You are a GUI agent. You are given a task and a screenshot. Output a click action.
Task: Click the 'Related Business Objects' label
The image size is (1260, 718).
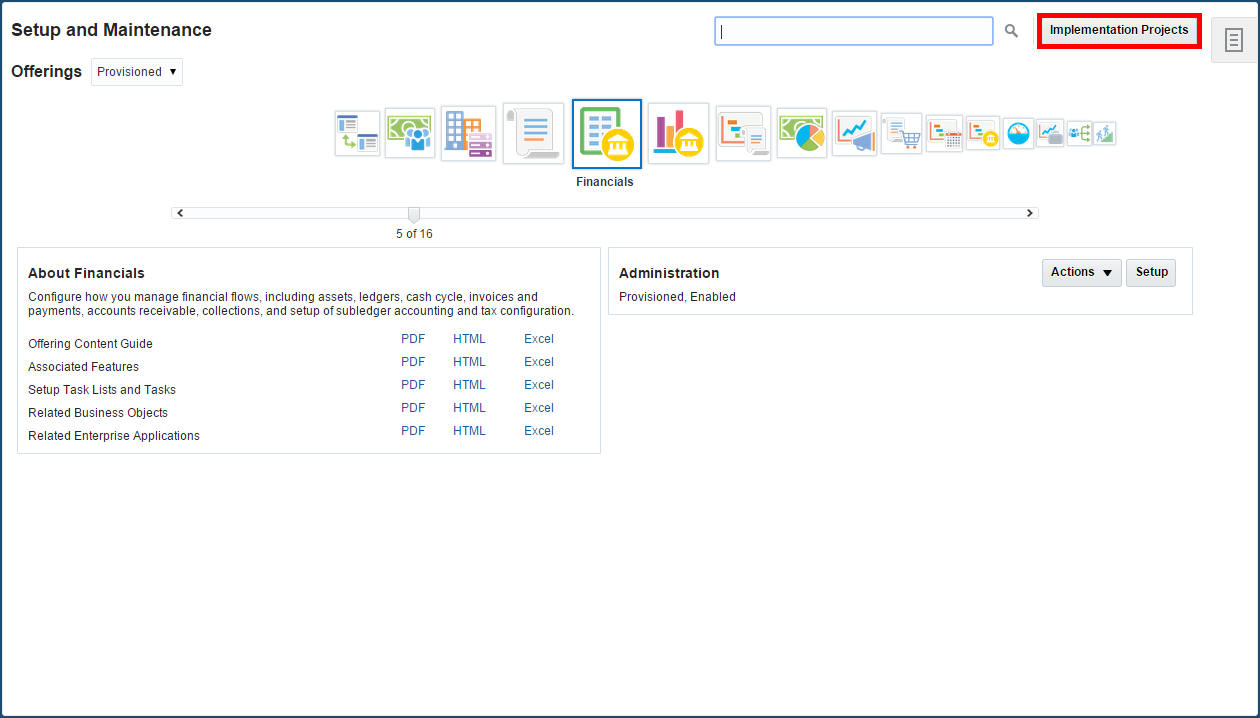[x=98, y=413]
